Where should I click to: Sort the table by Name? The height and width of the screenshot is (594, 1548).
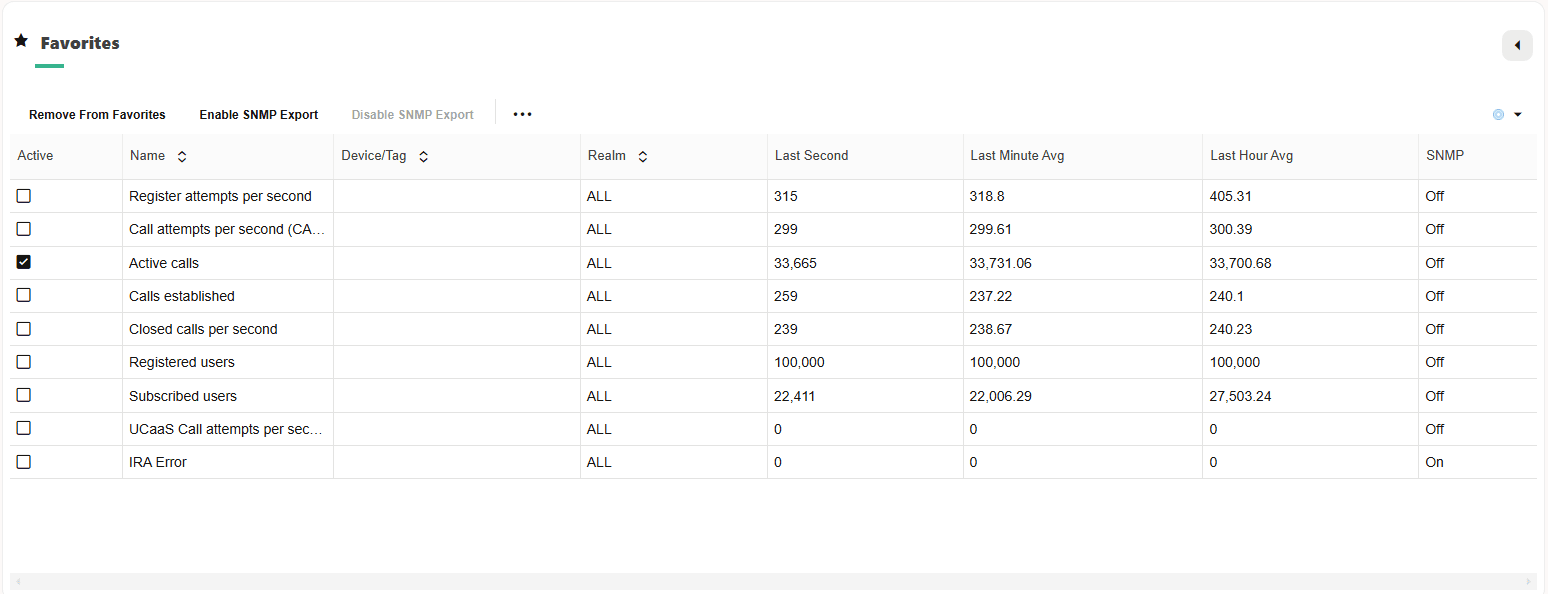coord(182,156)
